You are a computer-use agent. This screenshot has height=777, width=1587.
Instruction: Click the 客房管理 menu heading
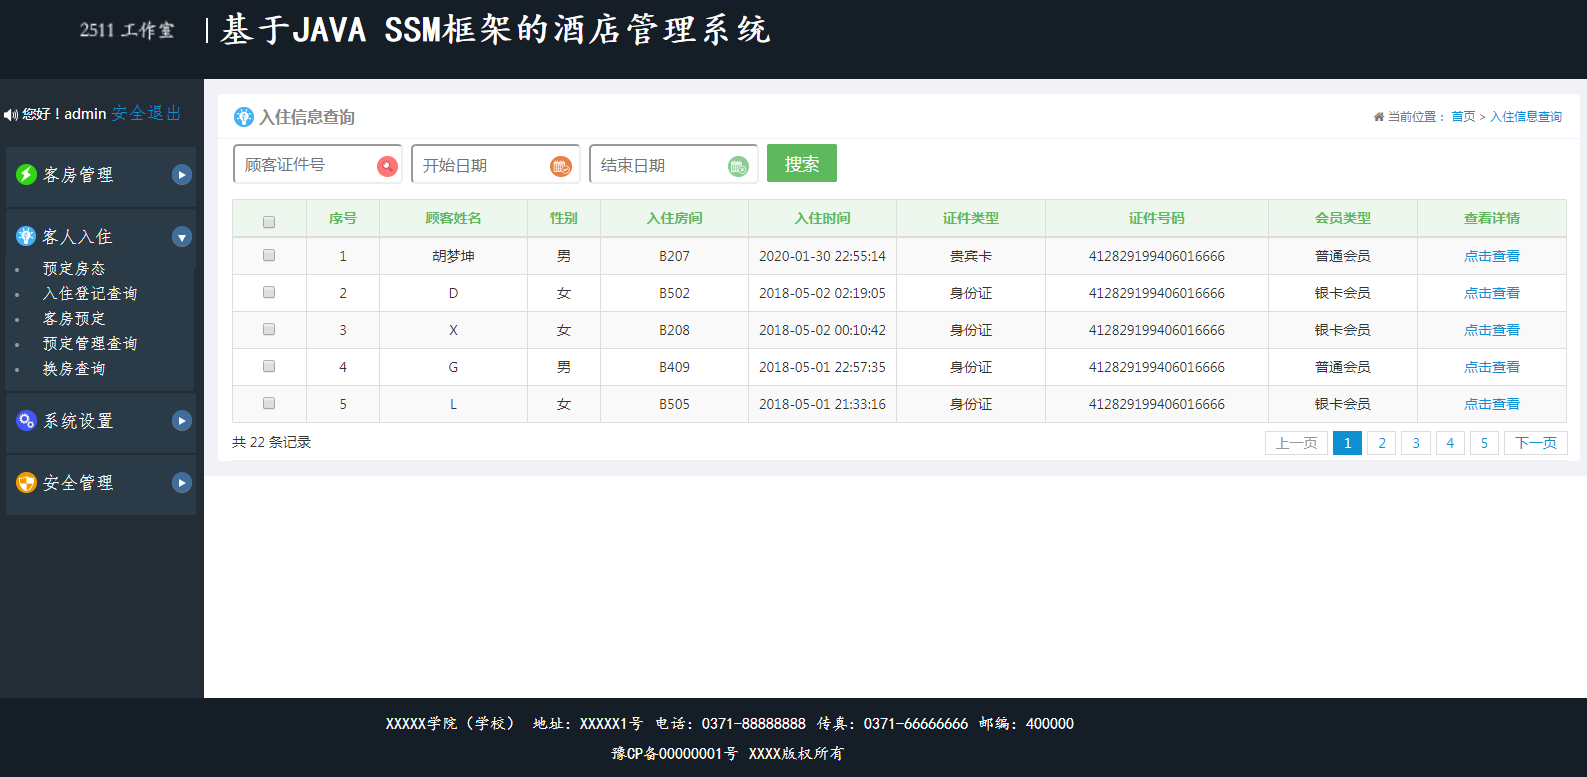(x=78, y=175)
